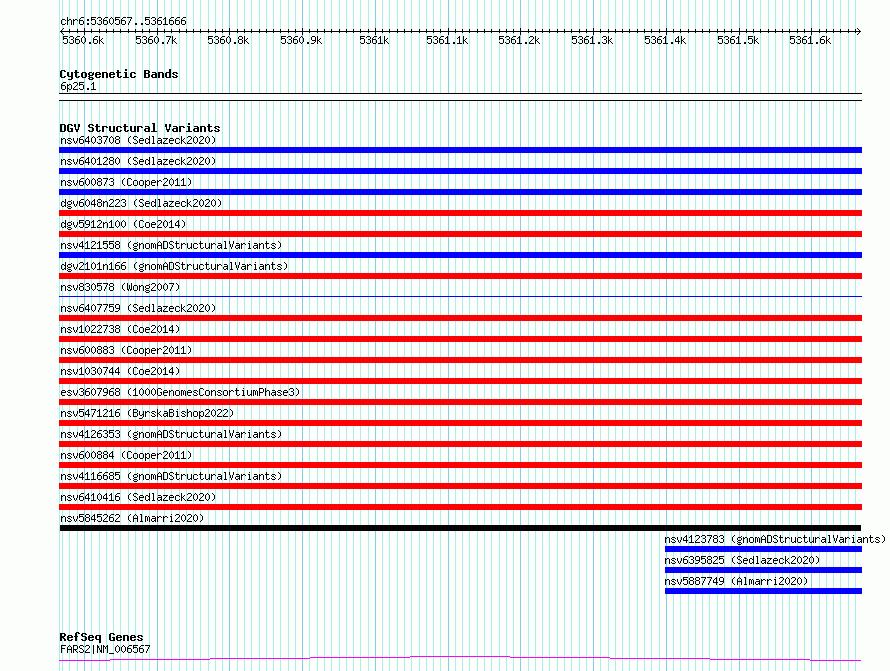Click nsv5887749 (Almarri2020) label
Image resolution: width=890 pixels, height=671 pixels.
click(x=736, y=581)
